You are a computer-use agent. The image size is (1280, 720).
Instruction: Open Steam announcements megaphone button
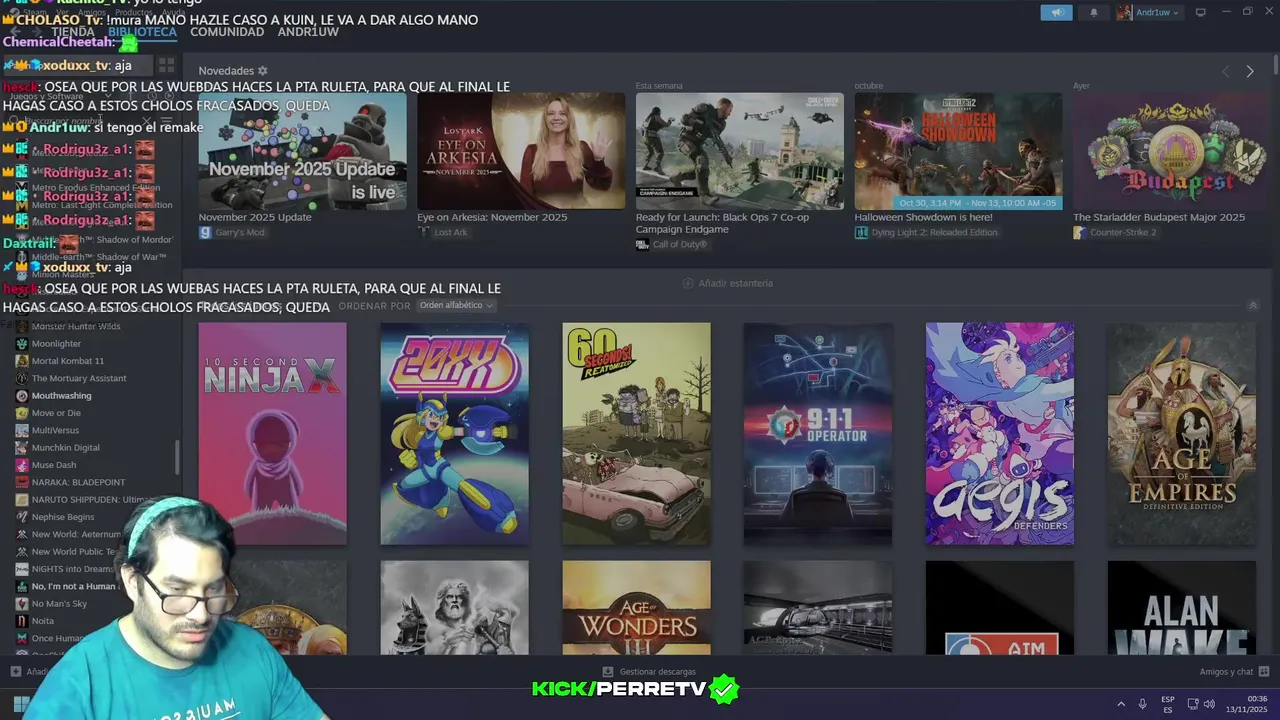pos(1056,12)
